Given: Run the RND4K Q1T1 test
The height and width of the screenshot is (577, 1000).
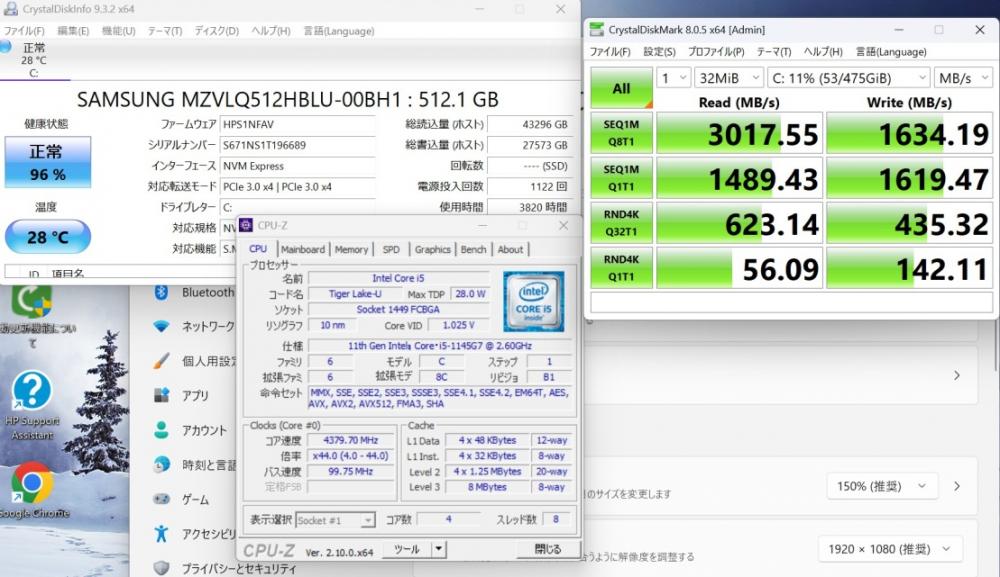Looking at the screenshot, I should pyautogui.click(x=621, y=268).
